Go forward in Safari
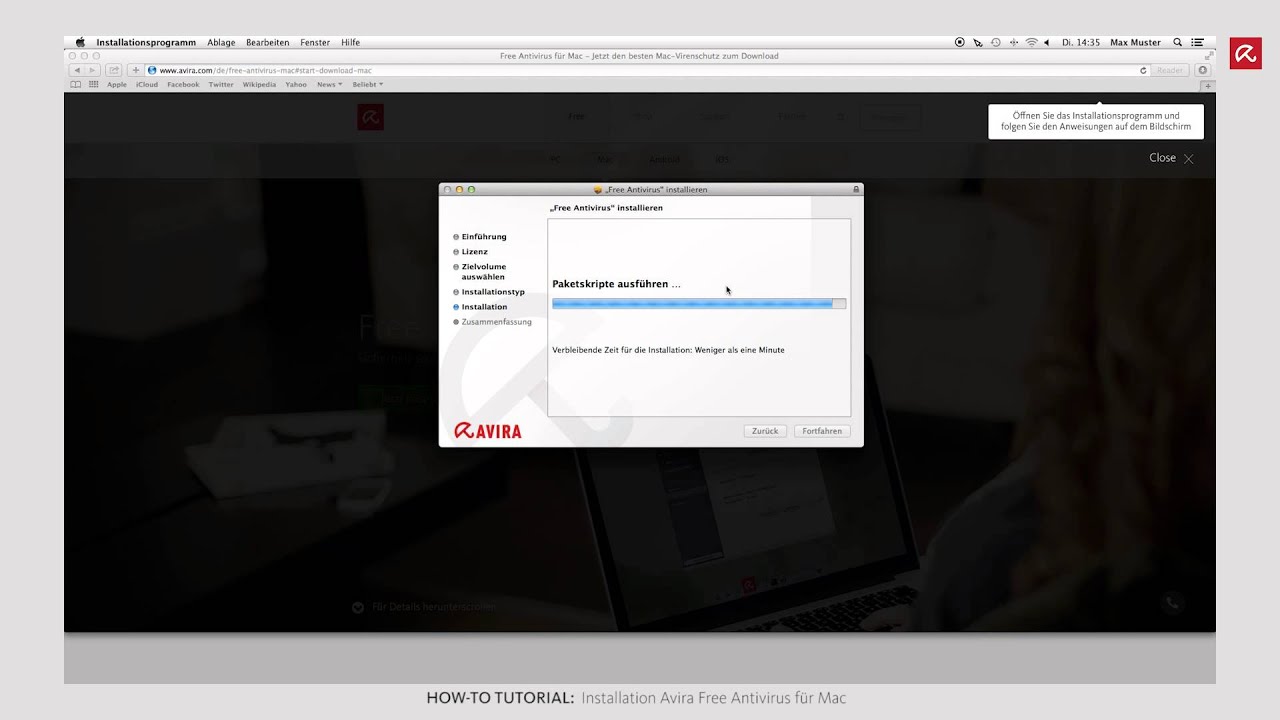The height and width of the screenshot is (720, 1280). (x=93, y=70)
